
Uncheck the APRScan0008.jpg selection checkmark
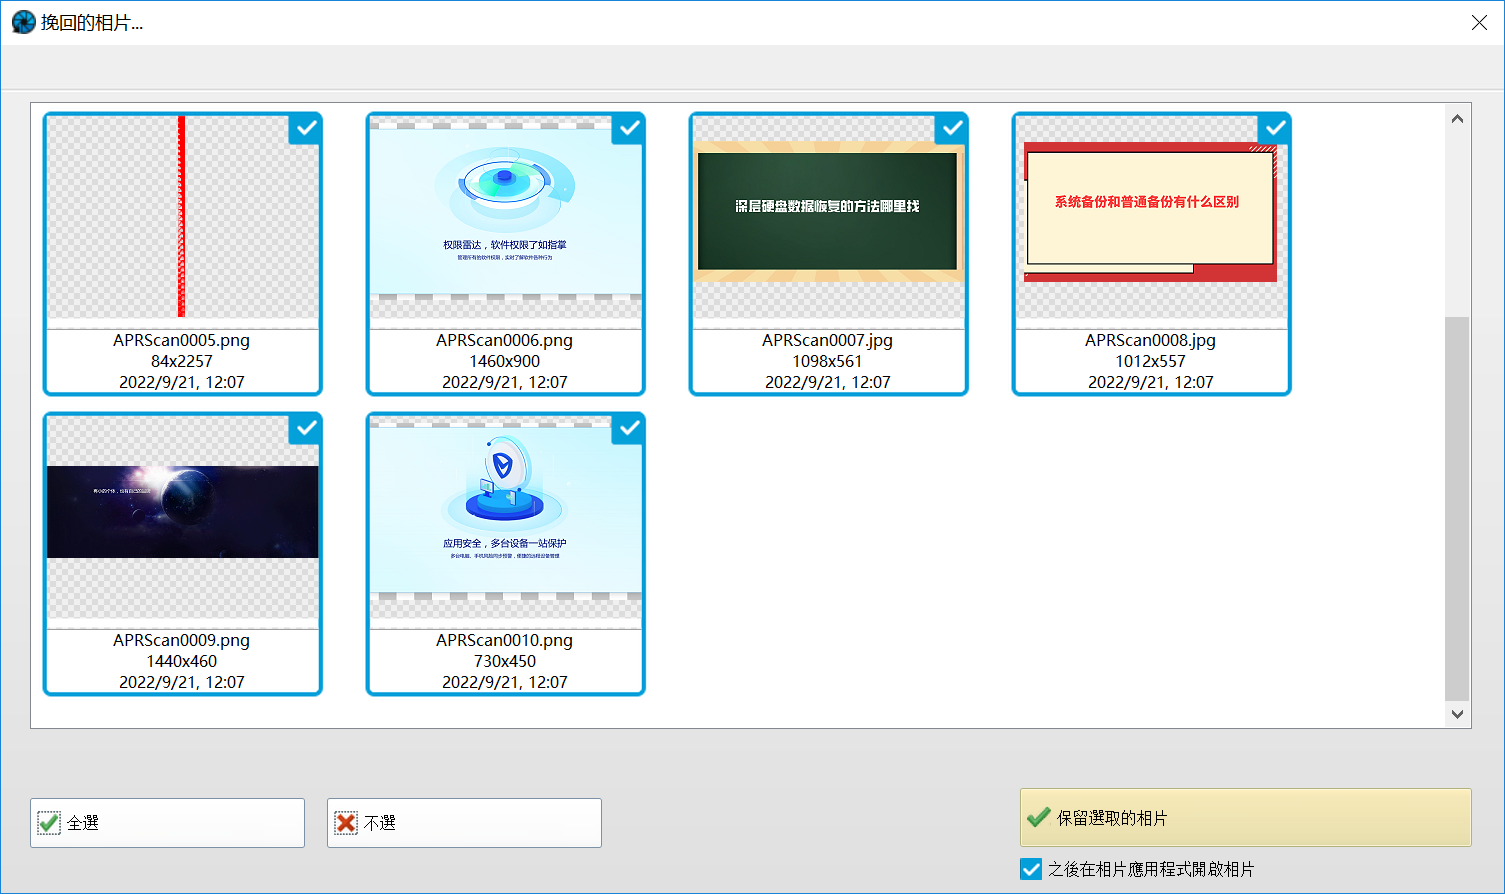point(1275,128)
